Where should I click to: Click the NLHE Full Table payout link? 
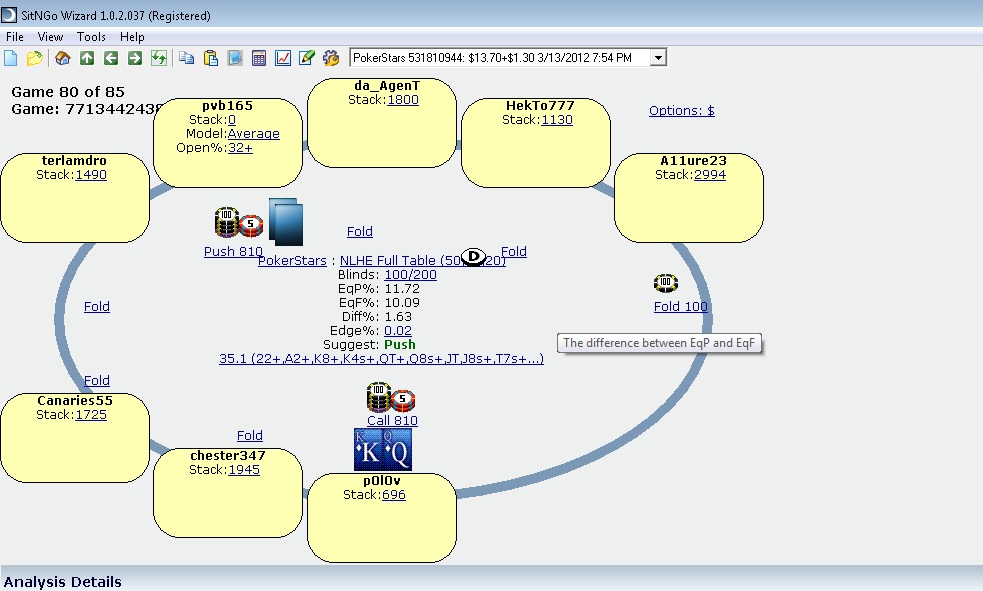[x=423, y=260]
